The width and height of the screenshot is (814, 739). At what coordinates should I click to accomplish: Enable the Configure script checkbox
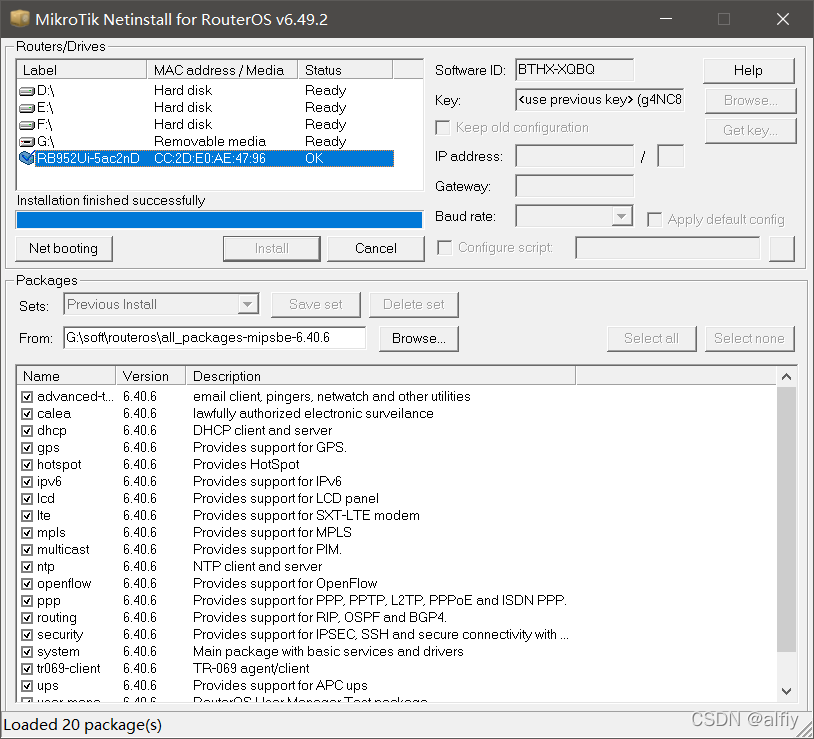point(444,248)
